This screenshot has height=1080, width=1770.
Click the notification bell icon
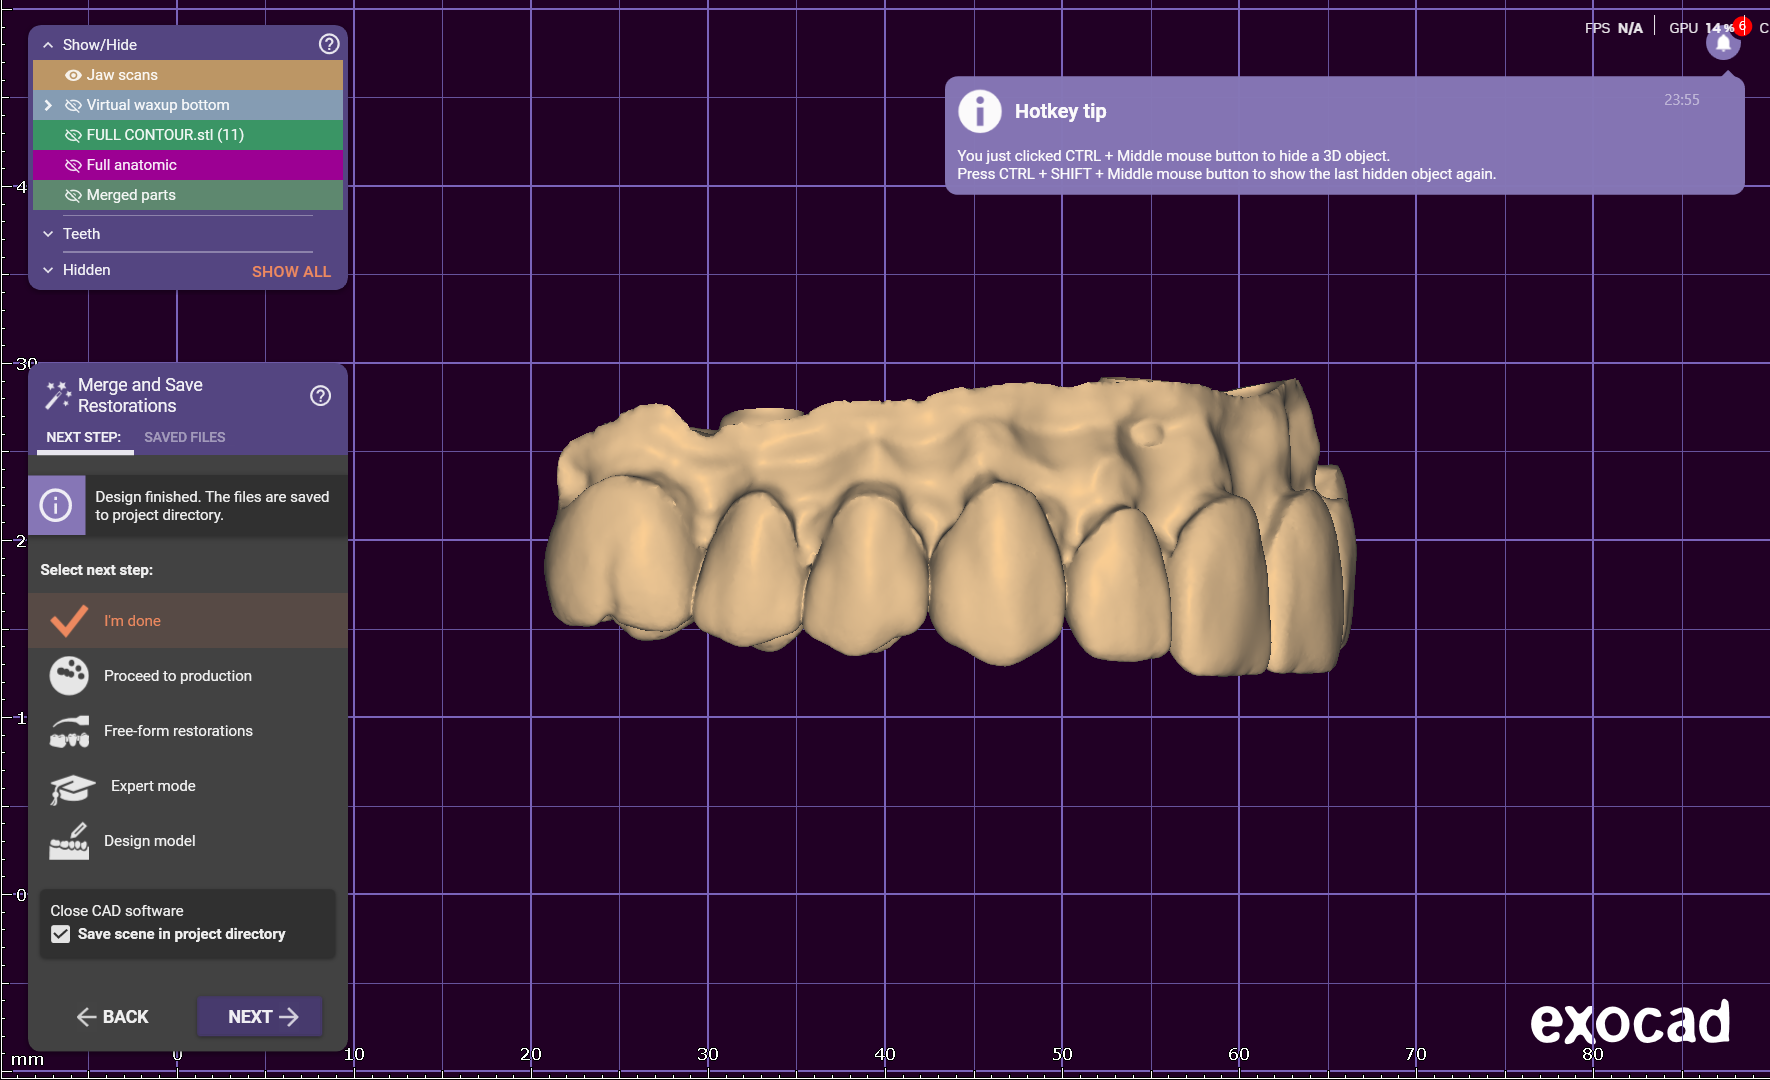coord(1722,44)
